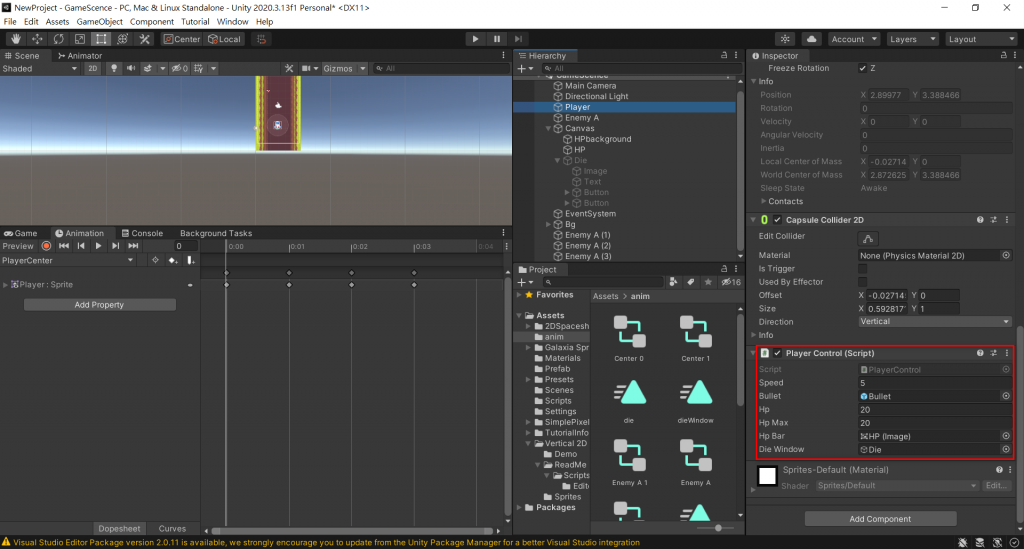Open the Layers dropdown
This screenshot has height=549, width=1024.
(x=912, y=39)
